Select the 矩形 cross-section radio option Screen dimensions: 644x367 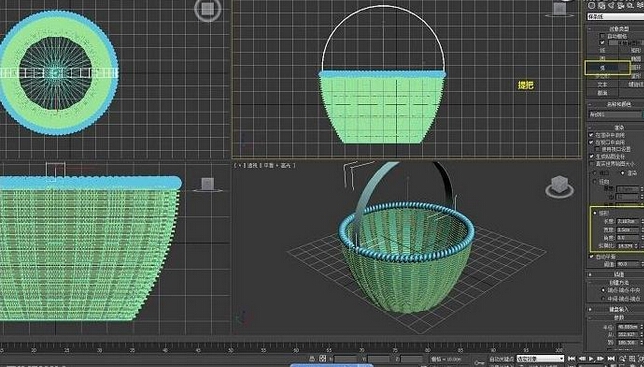(594, 213)
